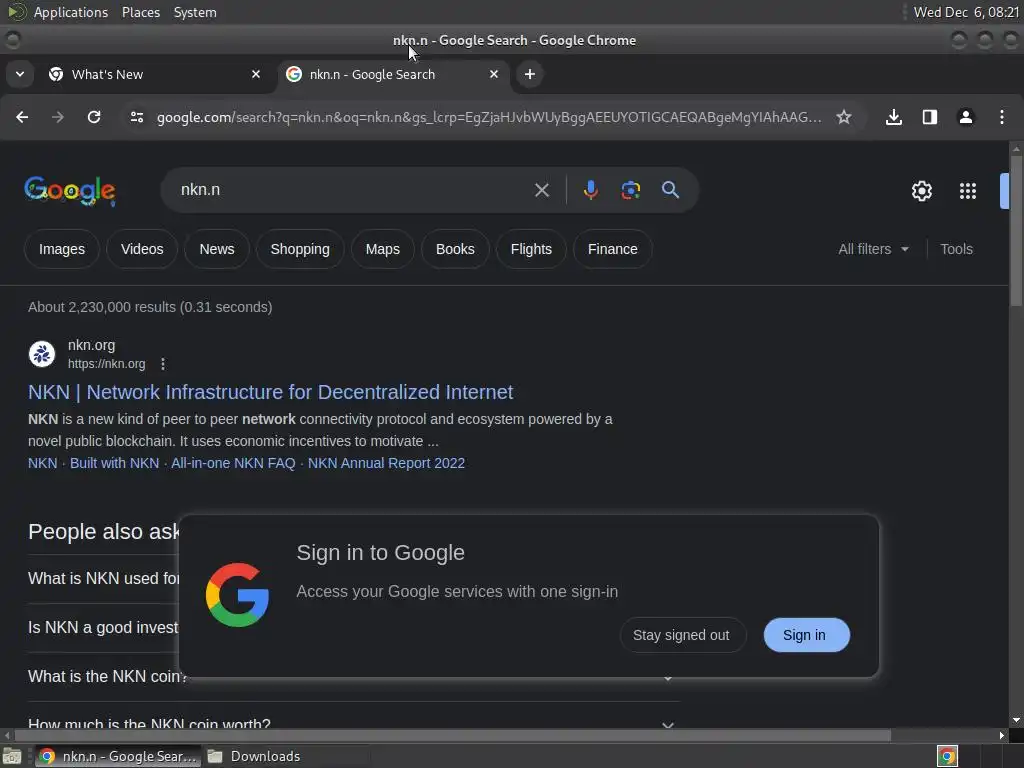Open Google quick settings gear
This screenshot has height=768, width=1024.
point(921,191)
